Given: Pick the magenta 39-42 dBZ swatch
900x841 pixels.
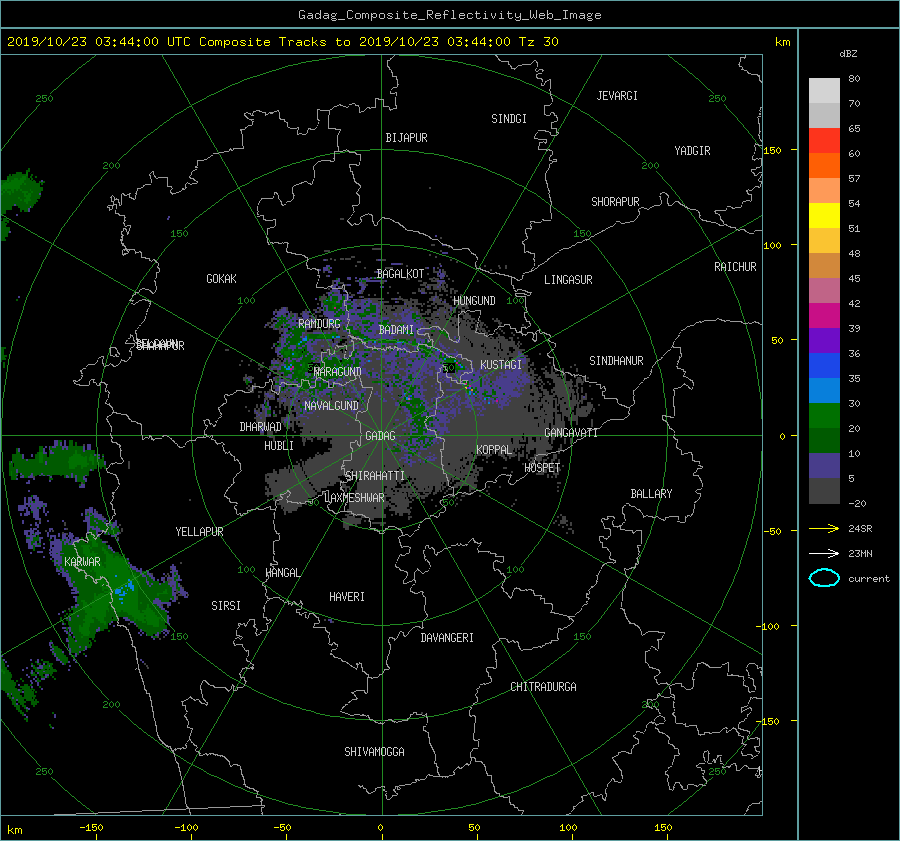Looking at the screenshot, I should coord(824,315).
